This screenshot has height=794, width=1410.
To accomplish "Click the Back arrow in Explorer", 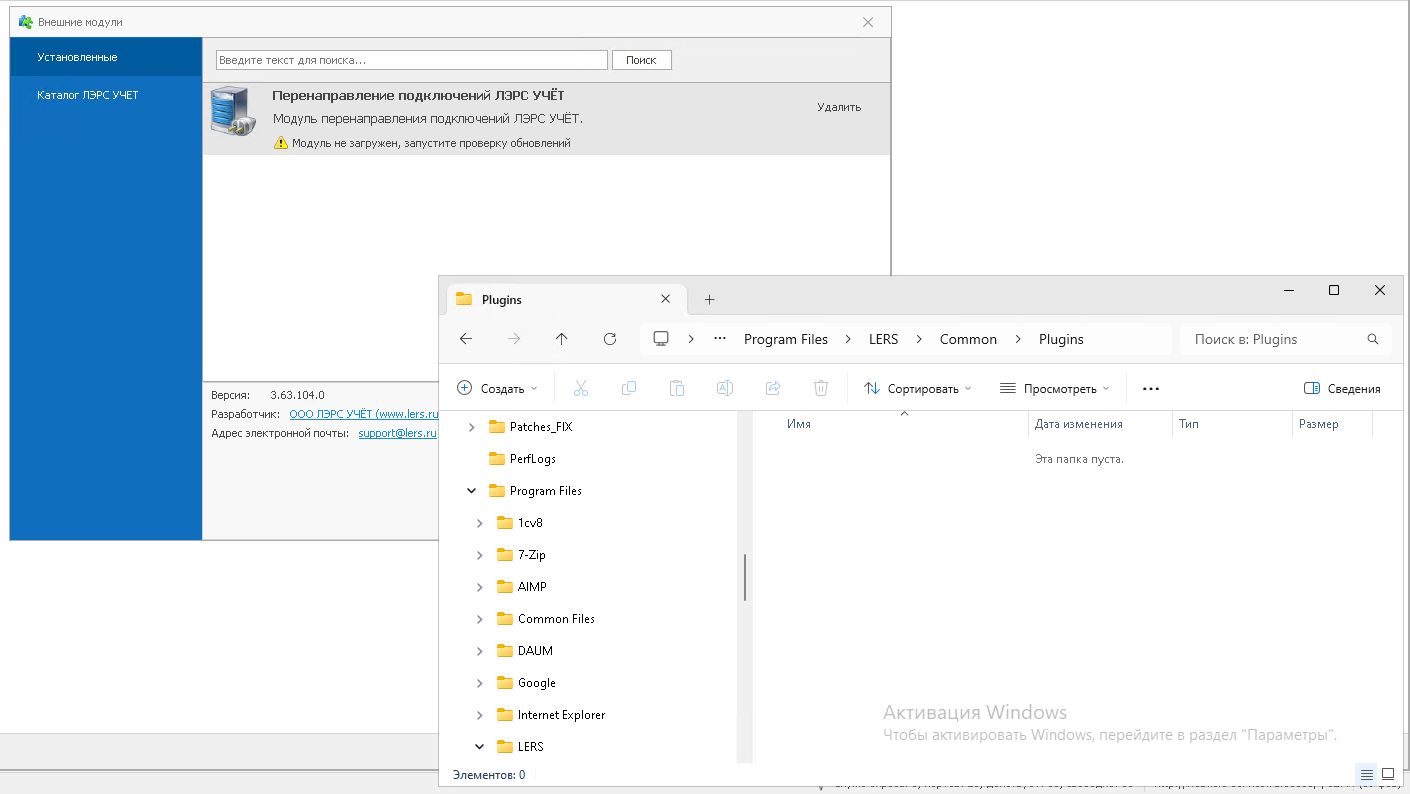I will [x=466, y=339].
